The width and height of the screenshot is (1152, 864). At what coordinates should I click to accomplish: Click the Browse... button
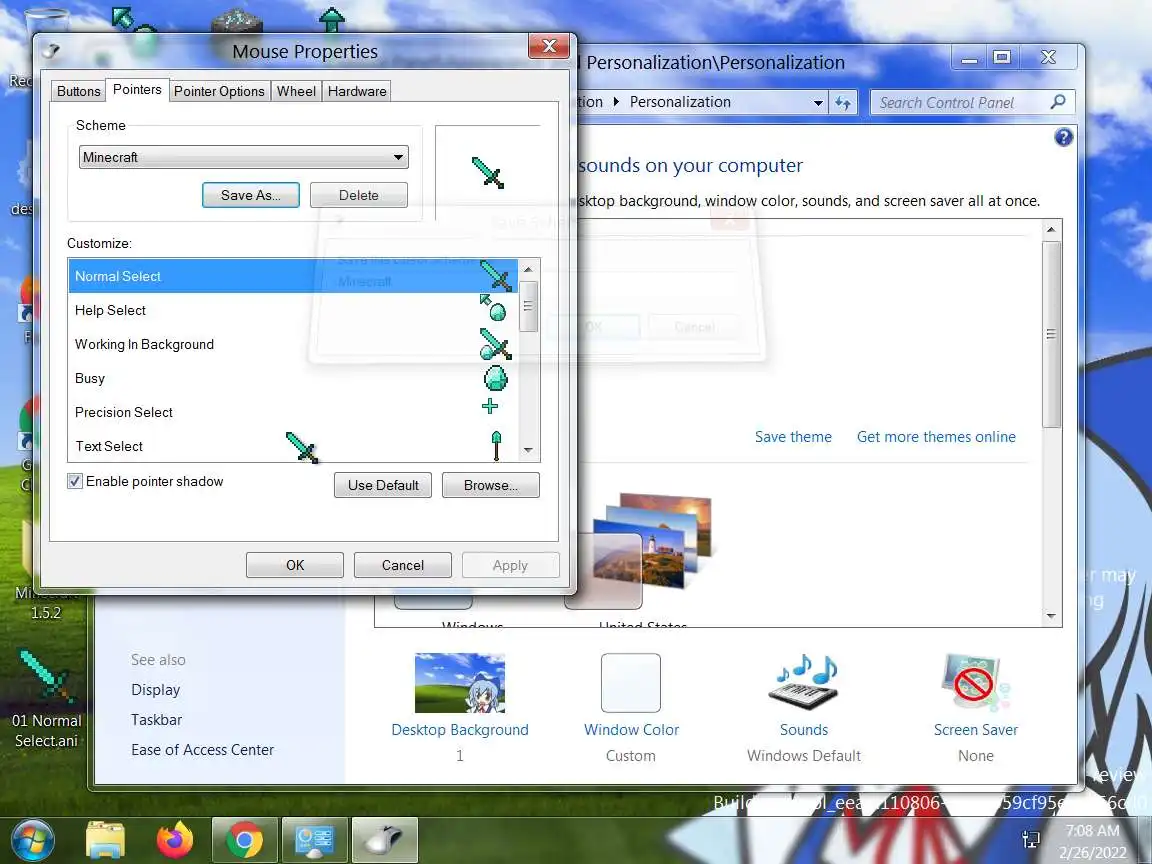click(491, 485)
